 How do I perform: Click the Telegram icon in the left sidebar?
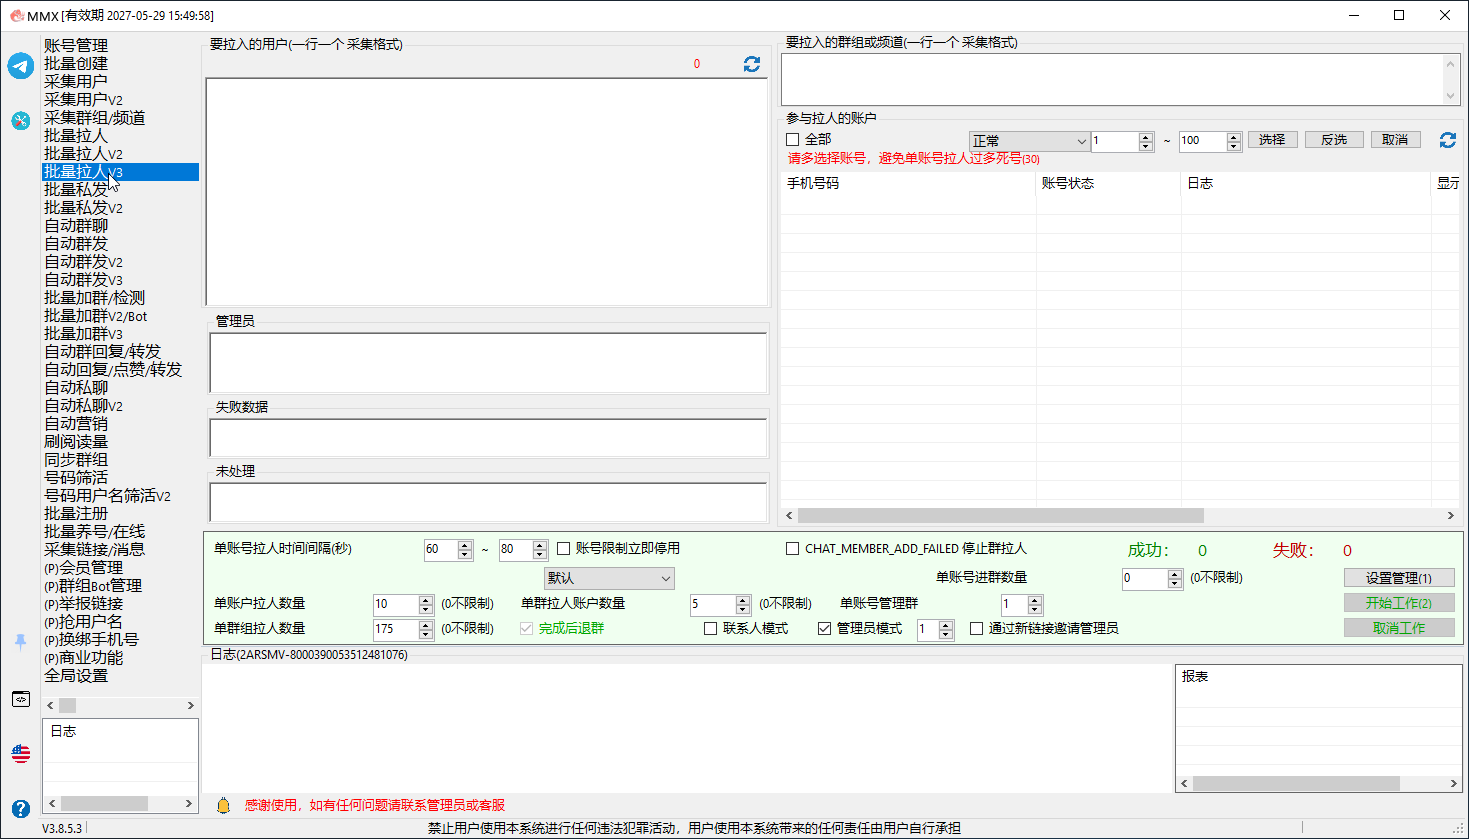(x=21, y=66)
